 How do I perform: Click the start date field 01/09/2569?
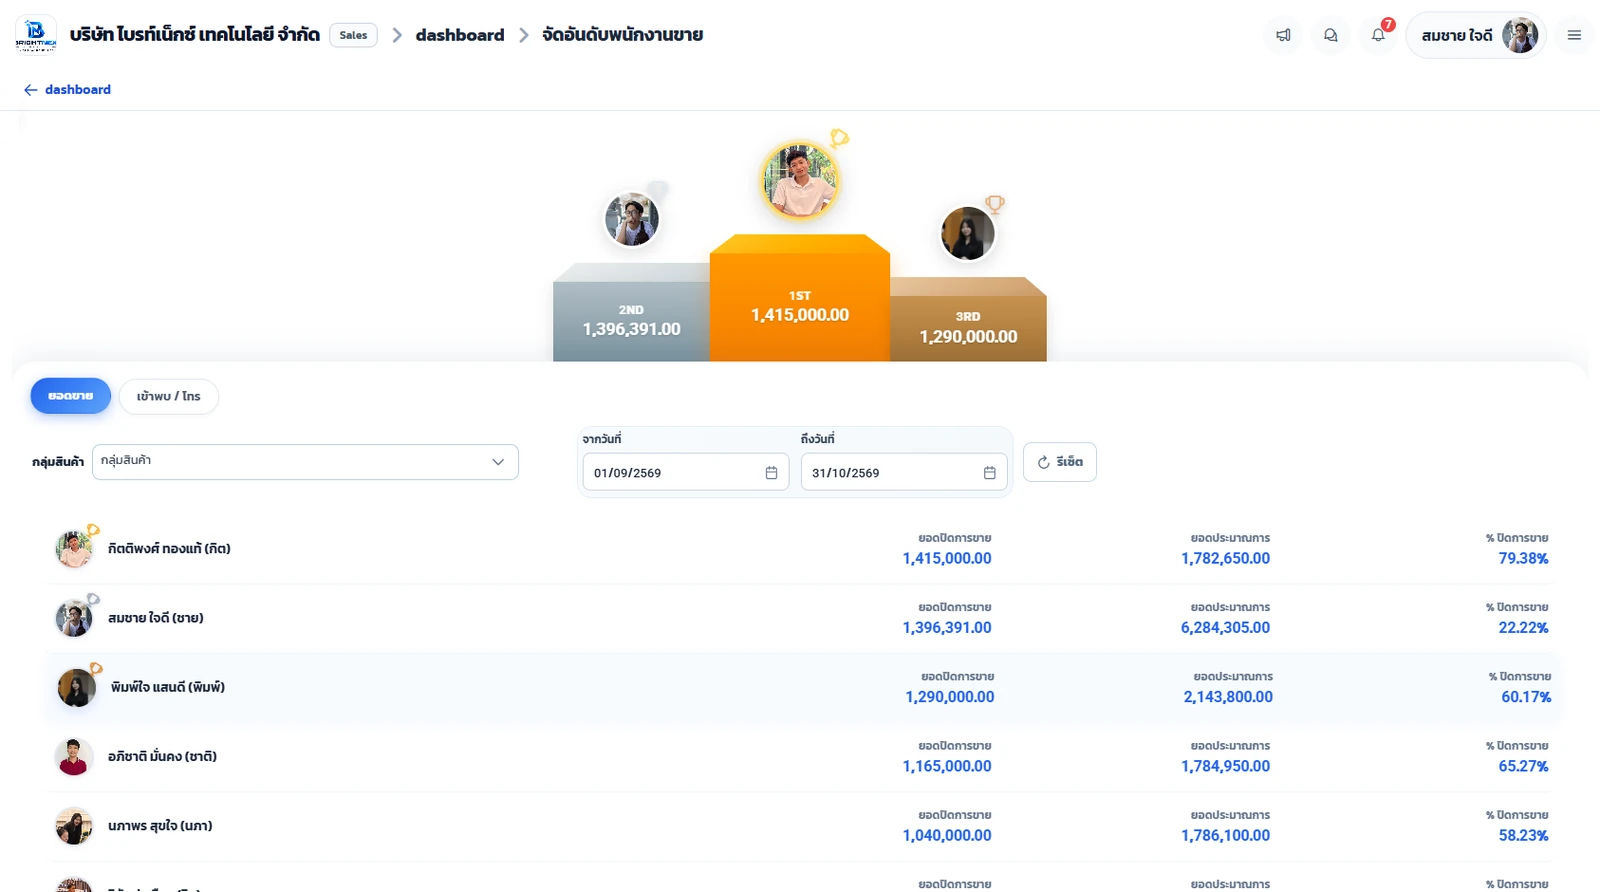[x=686, y=473]
